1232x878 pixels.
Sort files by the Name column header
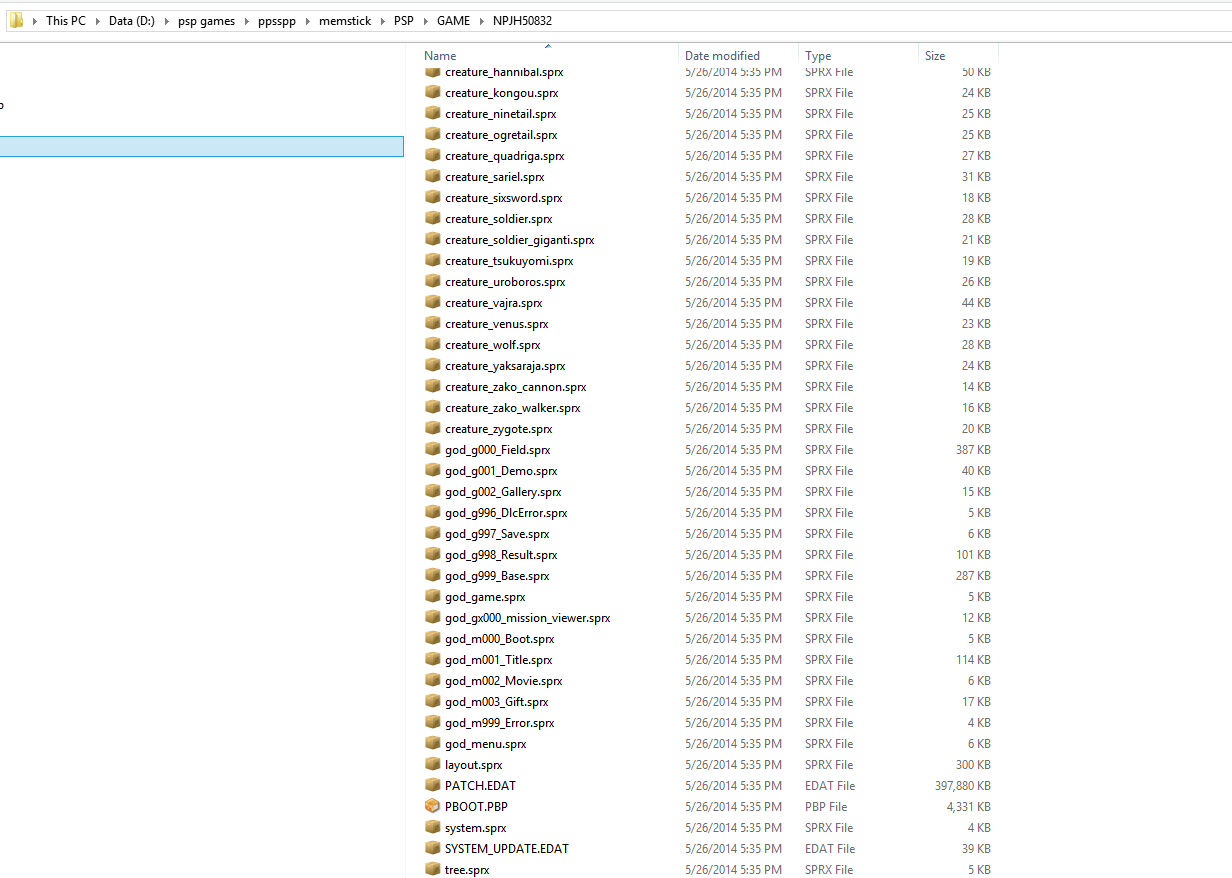pyautogui.click(x=440, y=56)
